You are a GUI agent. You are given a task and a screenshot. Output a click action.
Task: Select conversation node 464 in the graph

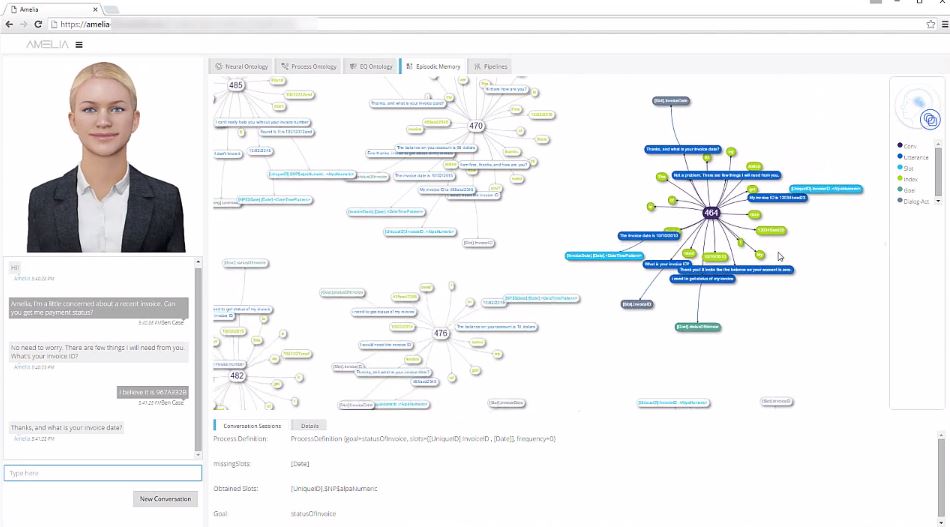(711, 213)
